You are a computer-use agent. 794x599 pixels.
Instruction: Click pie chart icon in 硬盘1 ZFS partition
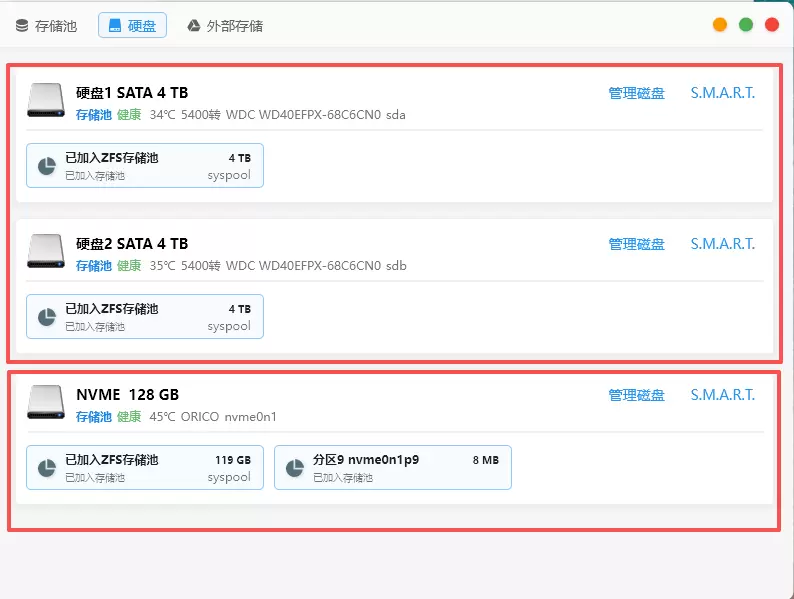46,166
